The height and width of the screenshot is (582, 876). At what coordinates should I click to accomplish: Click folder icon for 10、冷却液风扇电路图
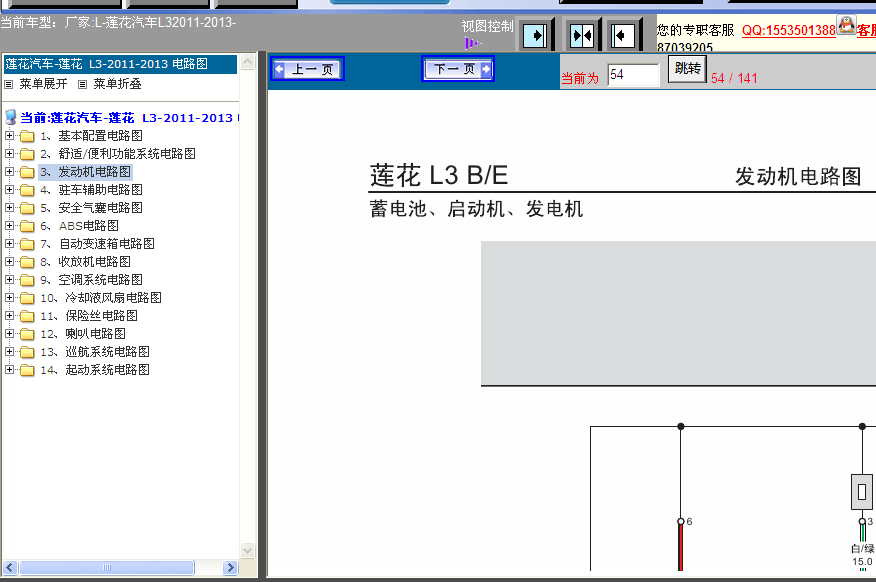pyautogui.click(x=27, y=298)
